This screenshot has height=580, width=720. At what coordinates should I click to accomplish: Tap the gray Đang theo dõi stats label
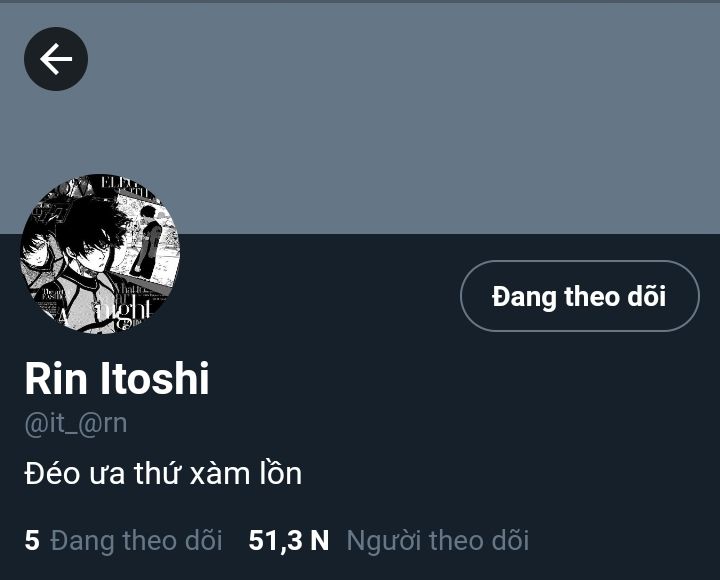tap(136, 541)
